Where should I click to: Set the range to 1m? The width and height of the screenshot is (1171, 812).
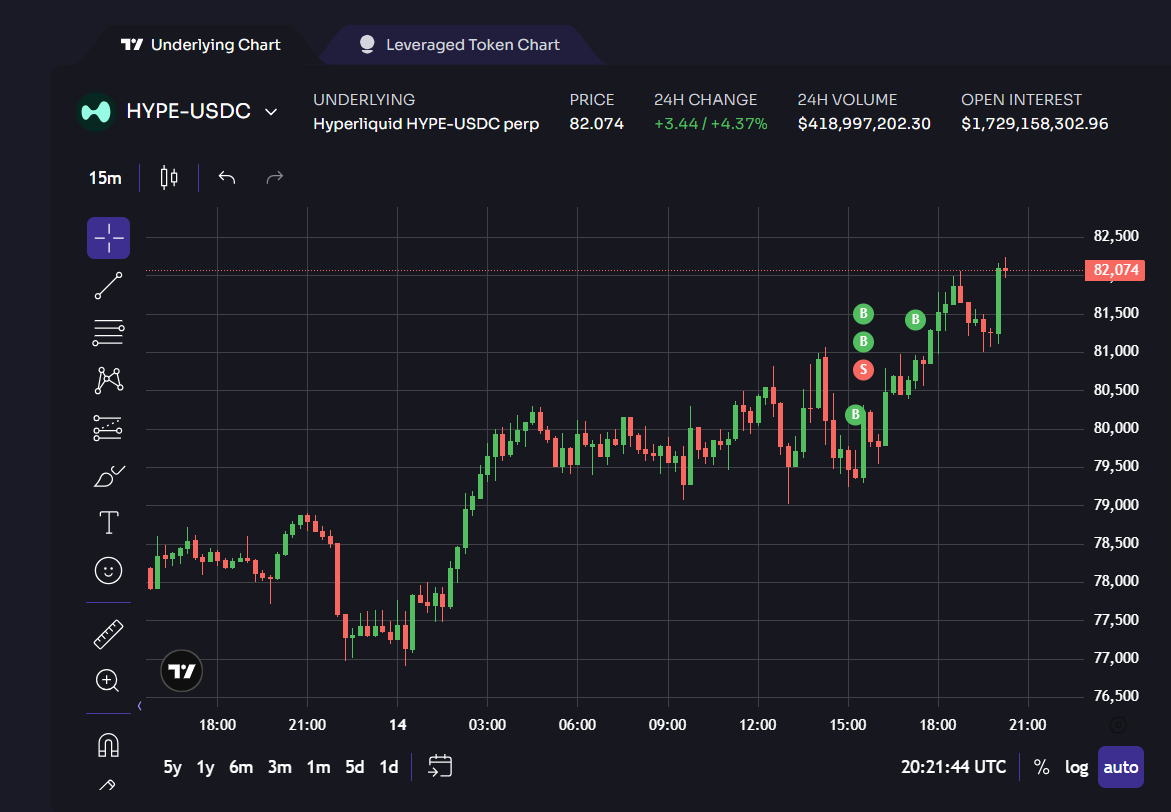(x=318, y=767)
